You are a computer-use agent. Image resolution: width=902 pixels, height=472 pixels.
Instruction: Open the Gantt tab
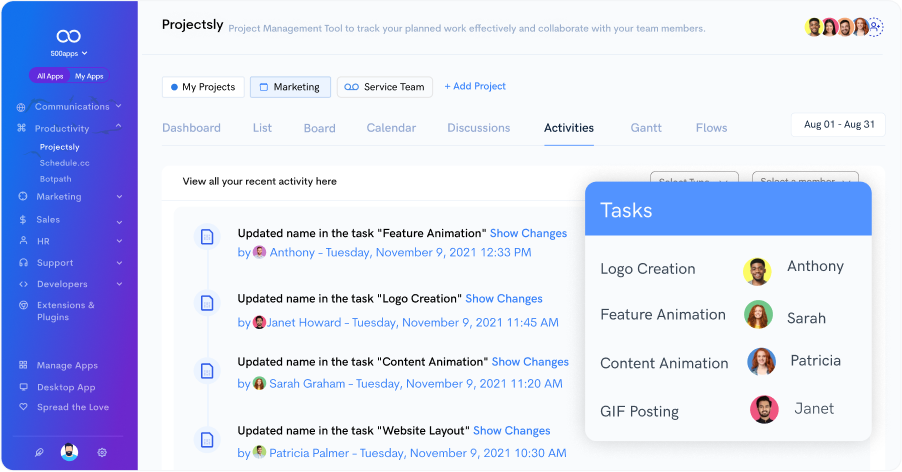coord(646,128)
